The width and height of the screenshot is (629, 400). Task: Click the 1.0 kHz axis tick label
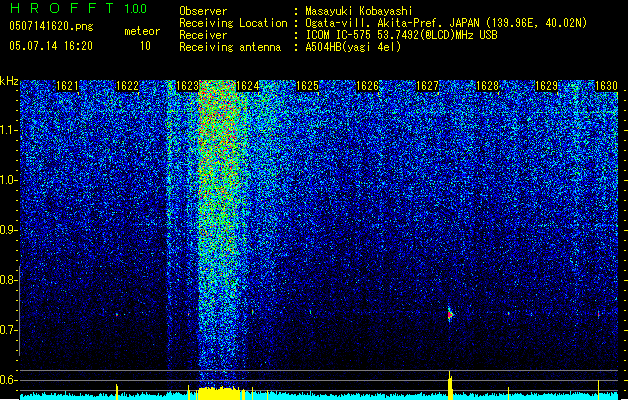pyautogui.click(x=8, y=180)
